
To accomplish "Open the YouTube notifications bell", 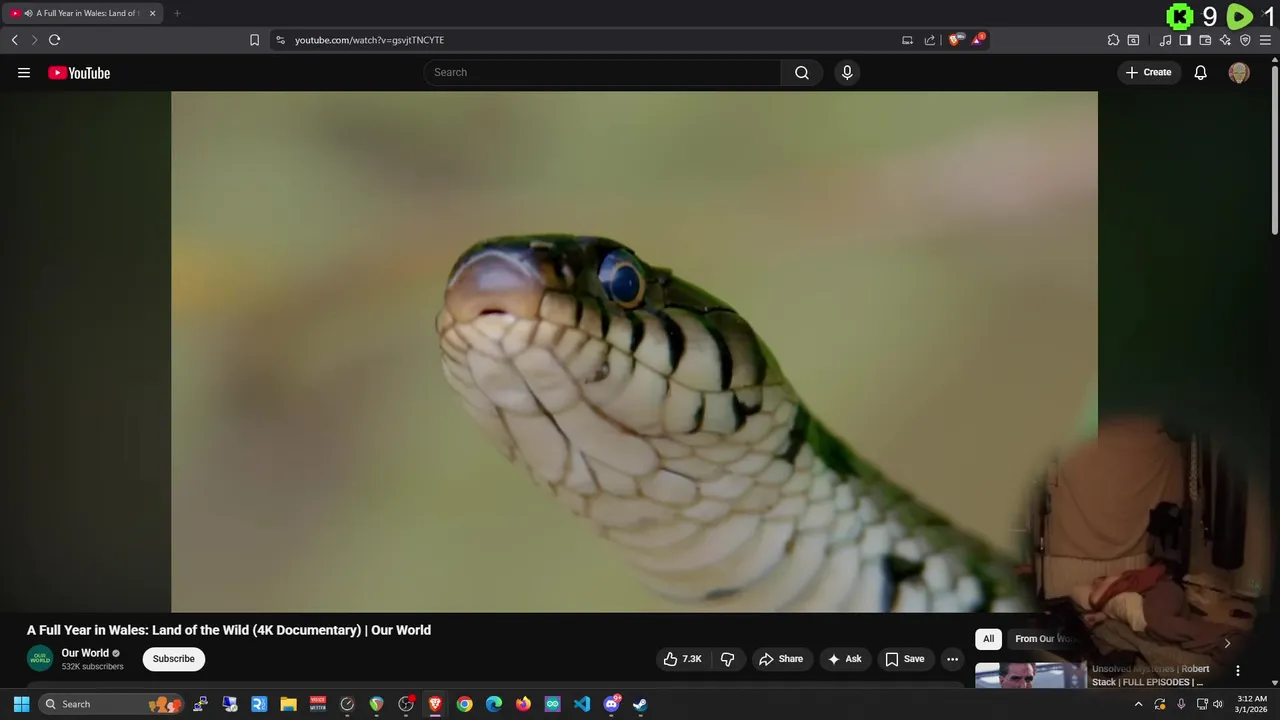I will (1201, 72).
